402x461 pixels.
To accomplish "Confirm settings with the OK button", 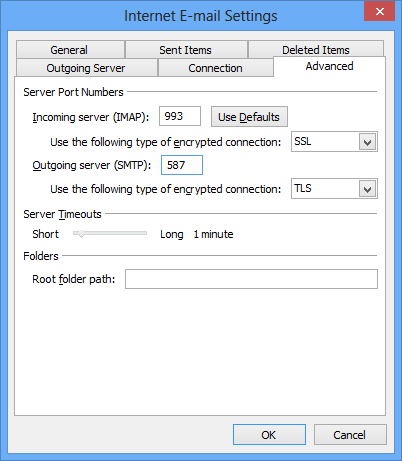I will pyautogui.click(x=269, y=435).
